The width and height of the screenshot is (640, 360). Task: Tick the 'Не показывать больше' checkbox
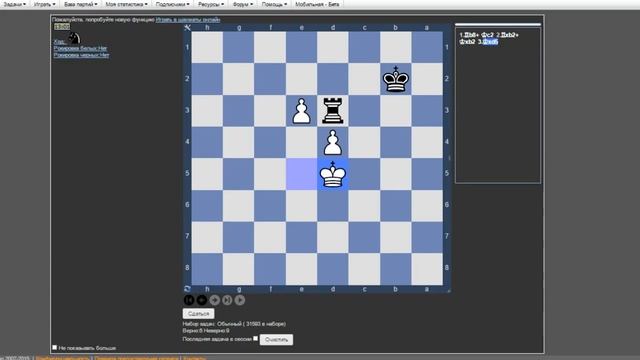coord(55,347)
